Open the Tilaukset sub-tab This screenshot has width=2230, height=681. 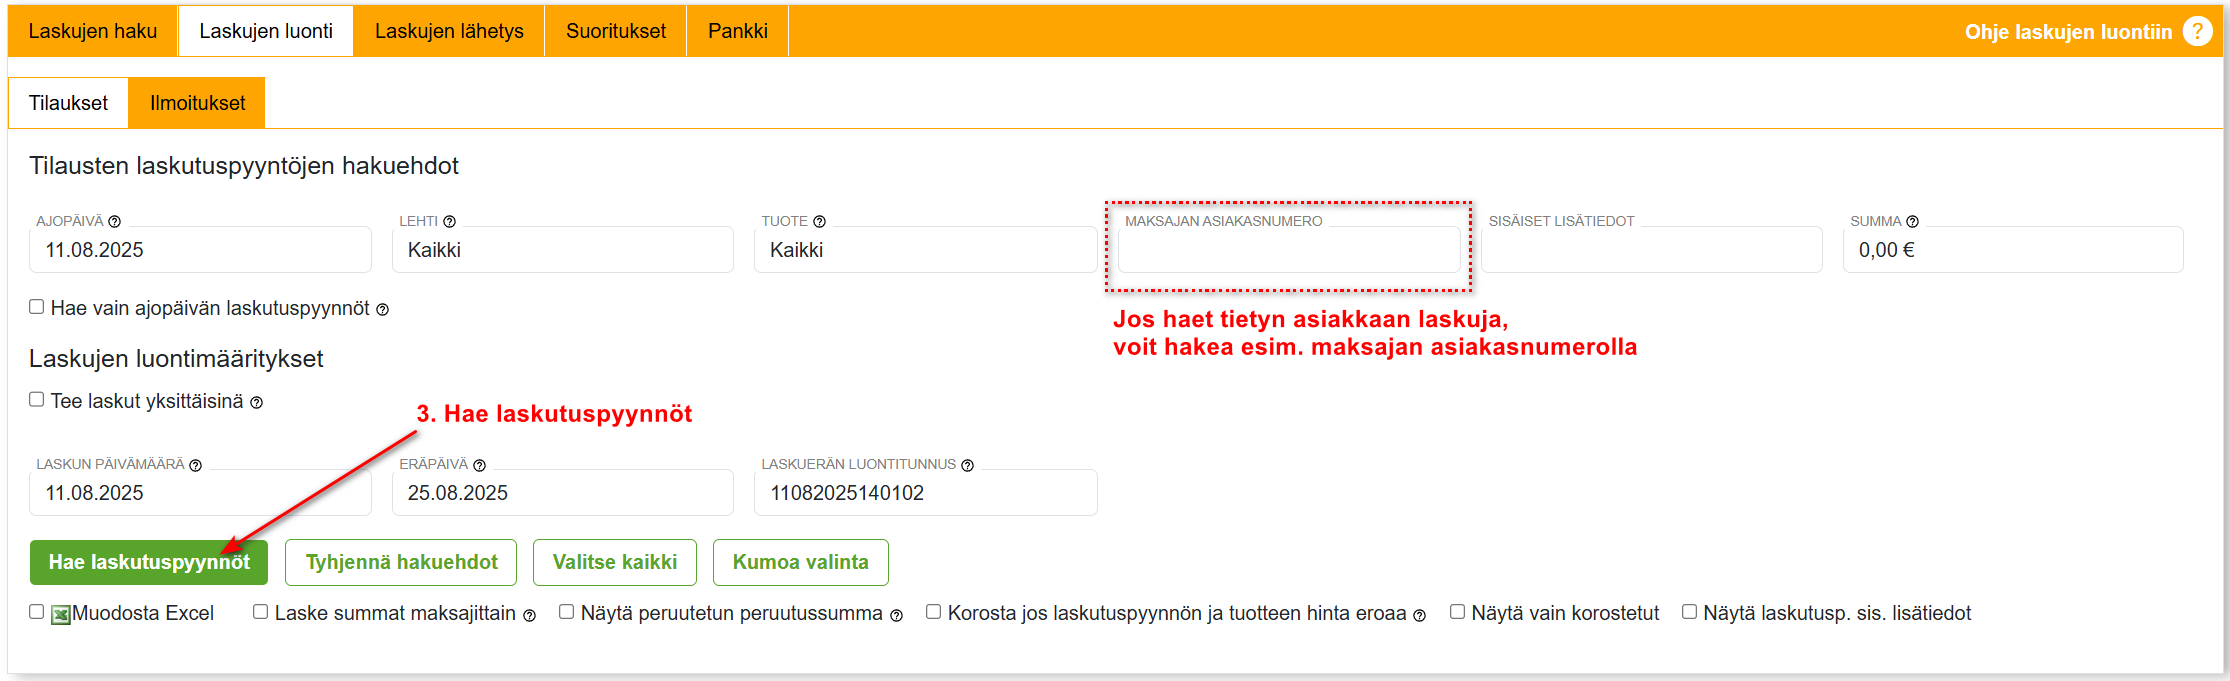coord(68,103)
